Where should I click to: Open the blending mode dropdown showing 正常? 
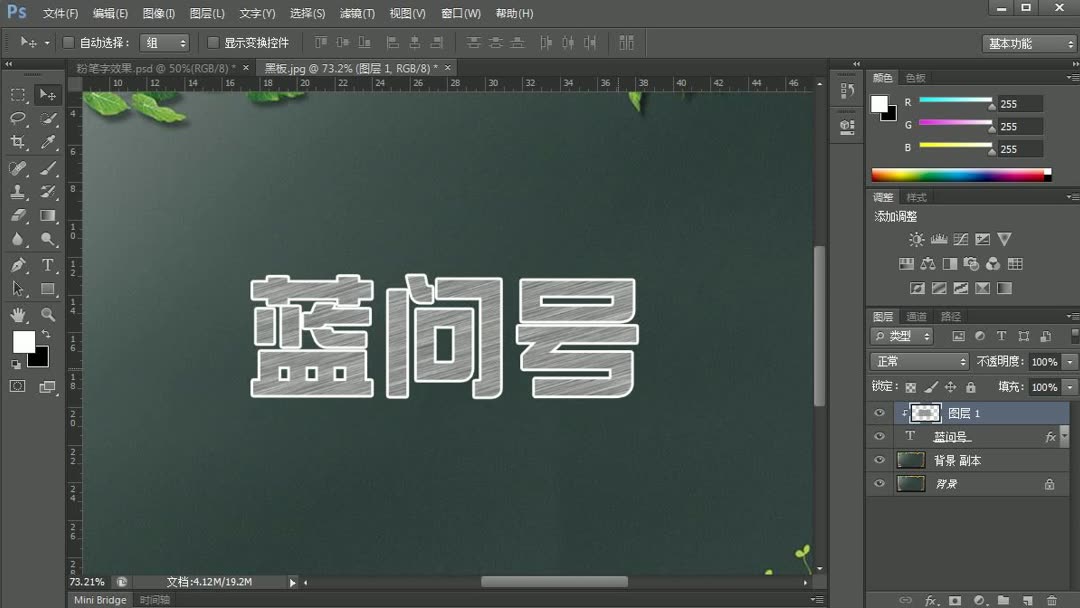click(x=918, y=361)
